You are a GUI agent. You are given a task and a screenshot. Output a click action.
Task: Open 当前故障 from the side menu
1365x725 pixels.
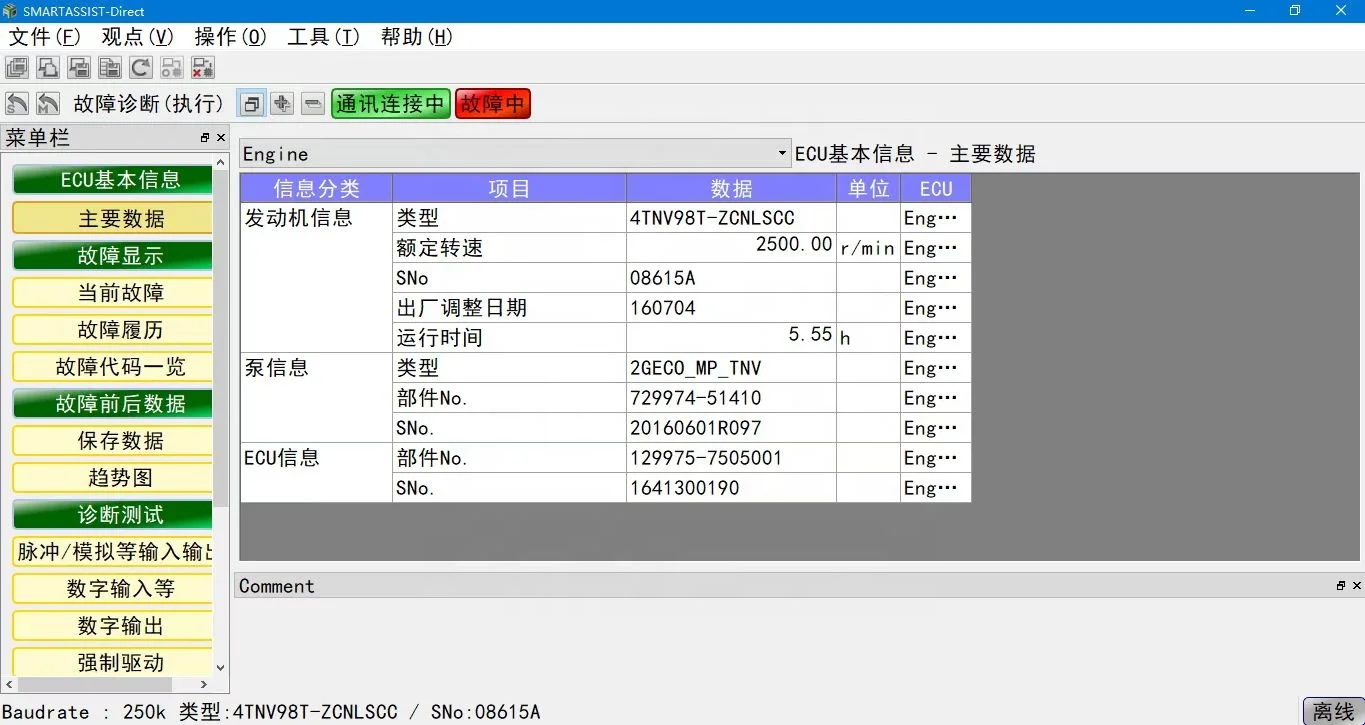coord(112,293)
